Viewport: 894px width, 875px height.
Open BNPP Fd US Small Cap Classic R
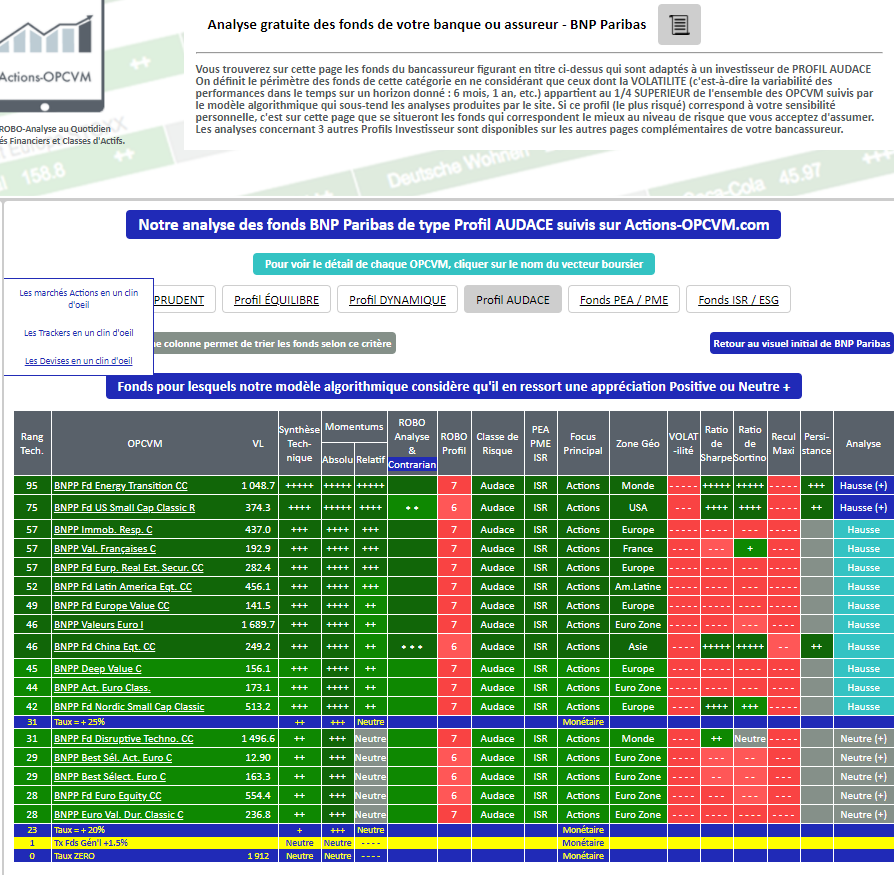124,507
